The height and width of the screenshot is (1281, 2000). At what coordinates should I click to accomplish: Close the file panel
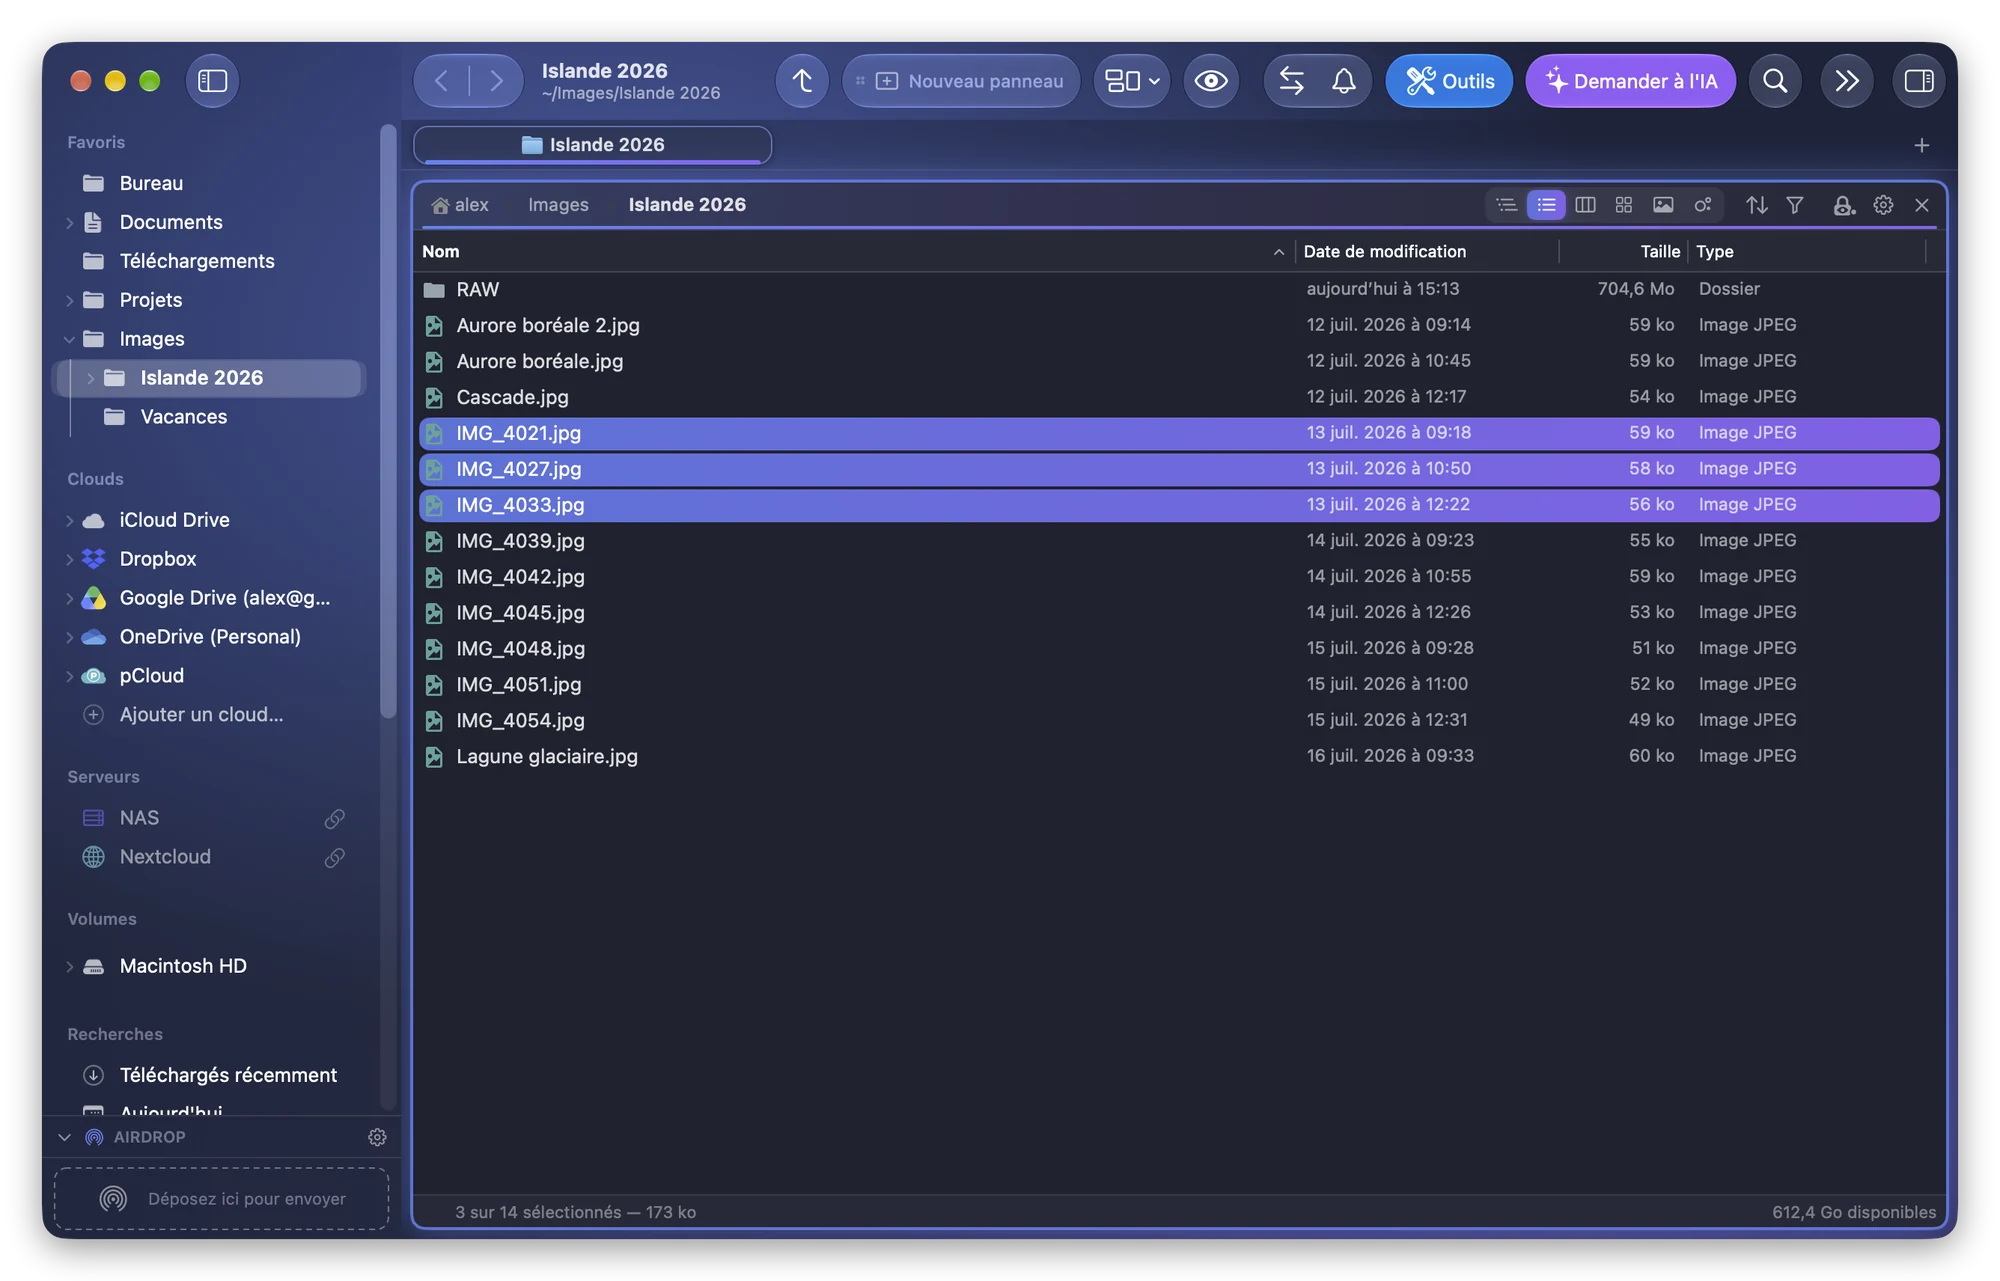(1921, 205)
